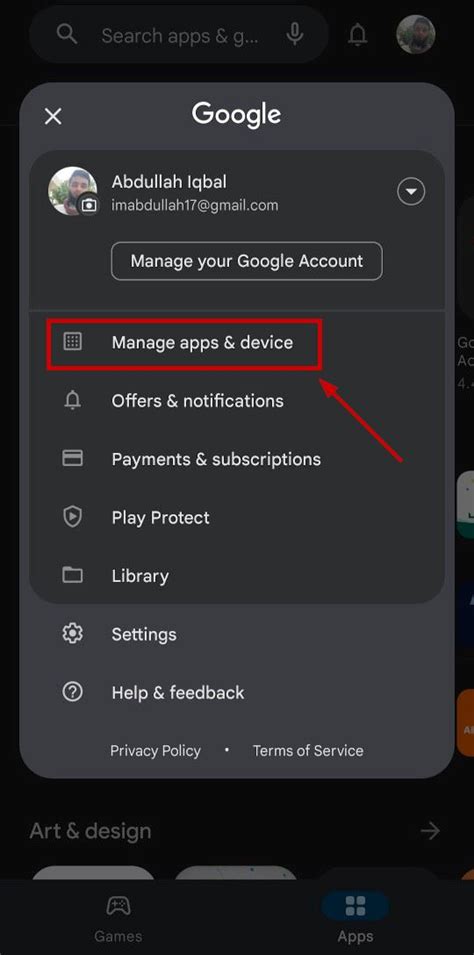Click the camera badge on profile photo

[x=89, y=206]
